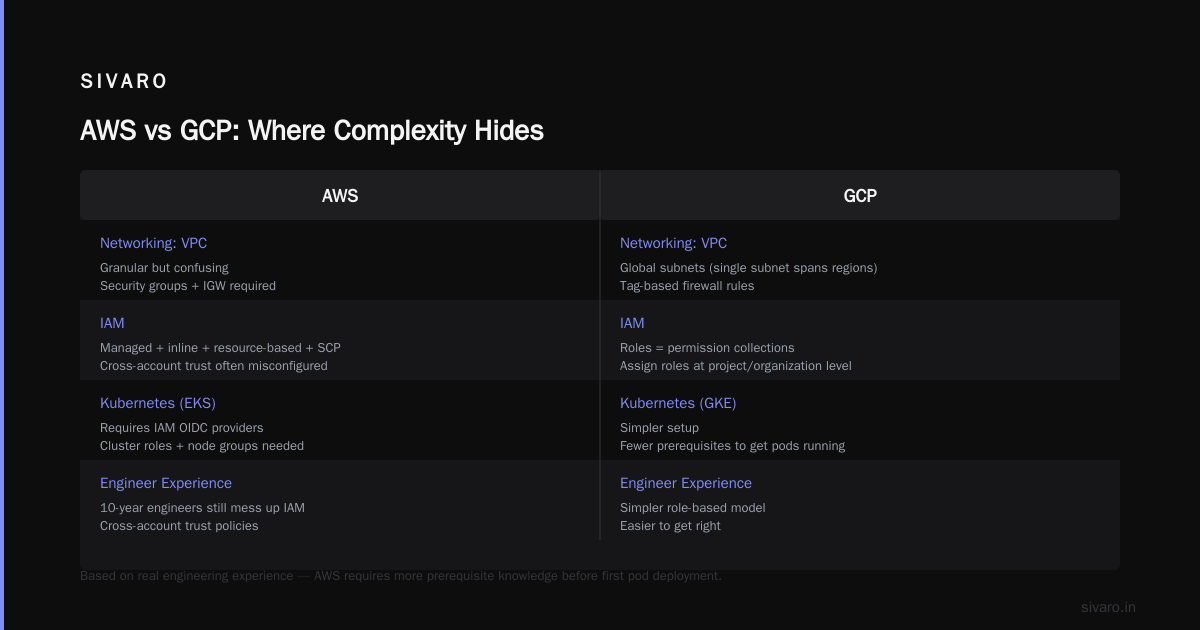Click the AWS column header
Screen dimensions: 1200x630
[x=340, y=196]
